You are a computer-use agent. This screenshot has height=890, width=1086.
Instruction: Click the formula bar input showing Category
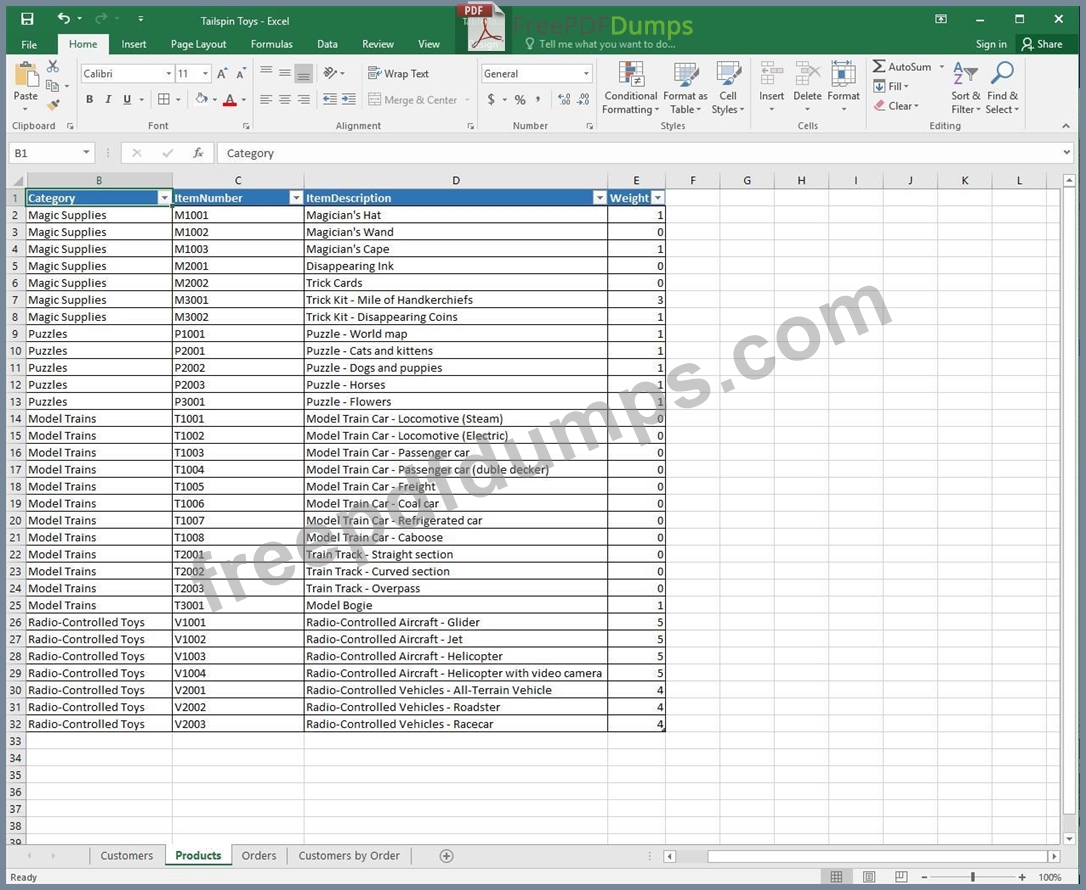643,153
